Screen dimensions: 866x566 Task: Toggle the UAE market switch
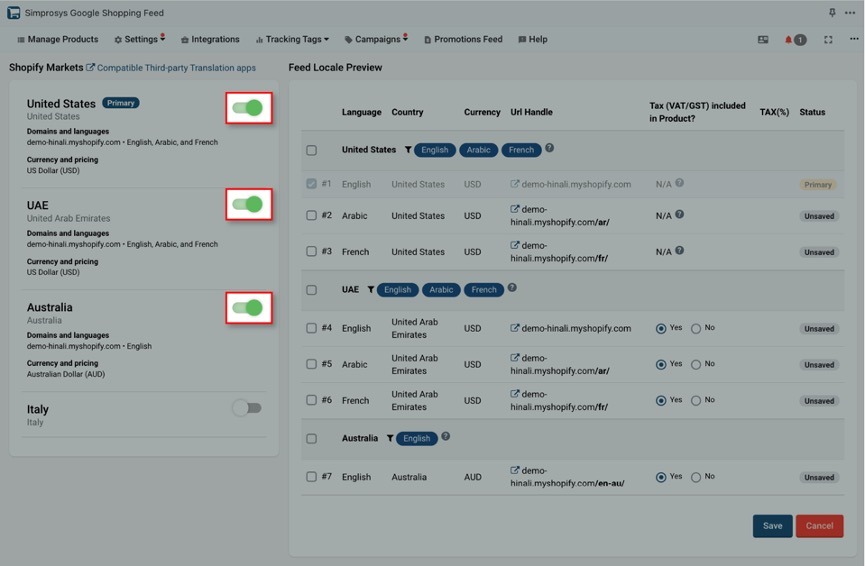[247, 204]
